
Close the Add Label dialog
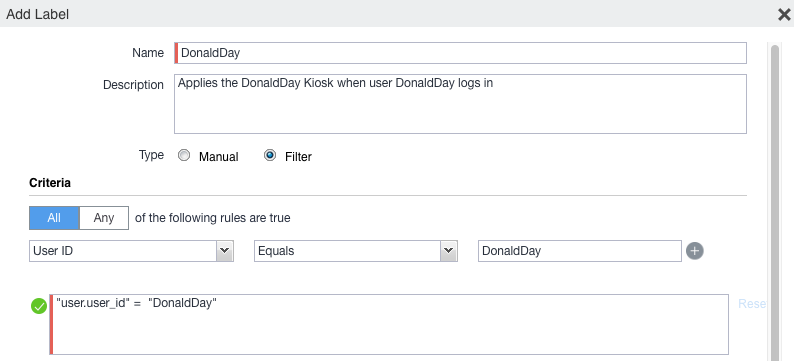point(784,15)
